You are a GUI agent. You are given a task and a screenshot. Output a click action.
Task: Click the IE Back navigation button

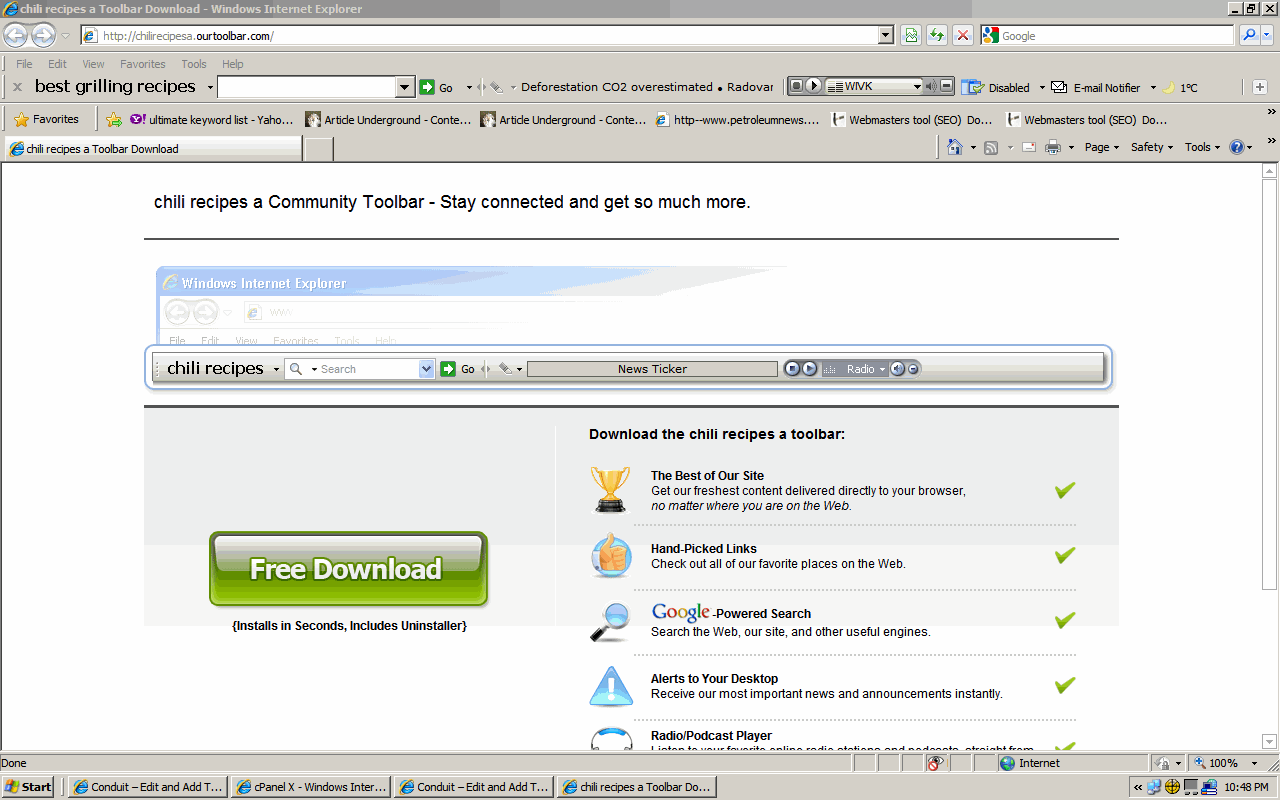tap(16, 36)
